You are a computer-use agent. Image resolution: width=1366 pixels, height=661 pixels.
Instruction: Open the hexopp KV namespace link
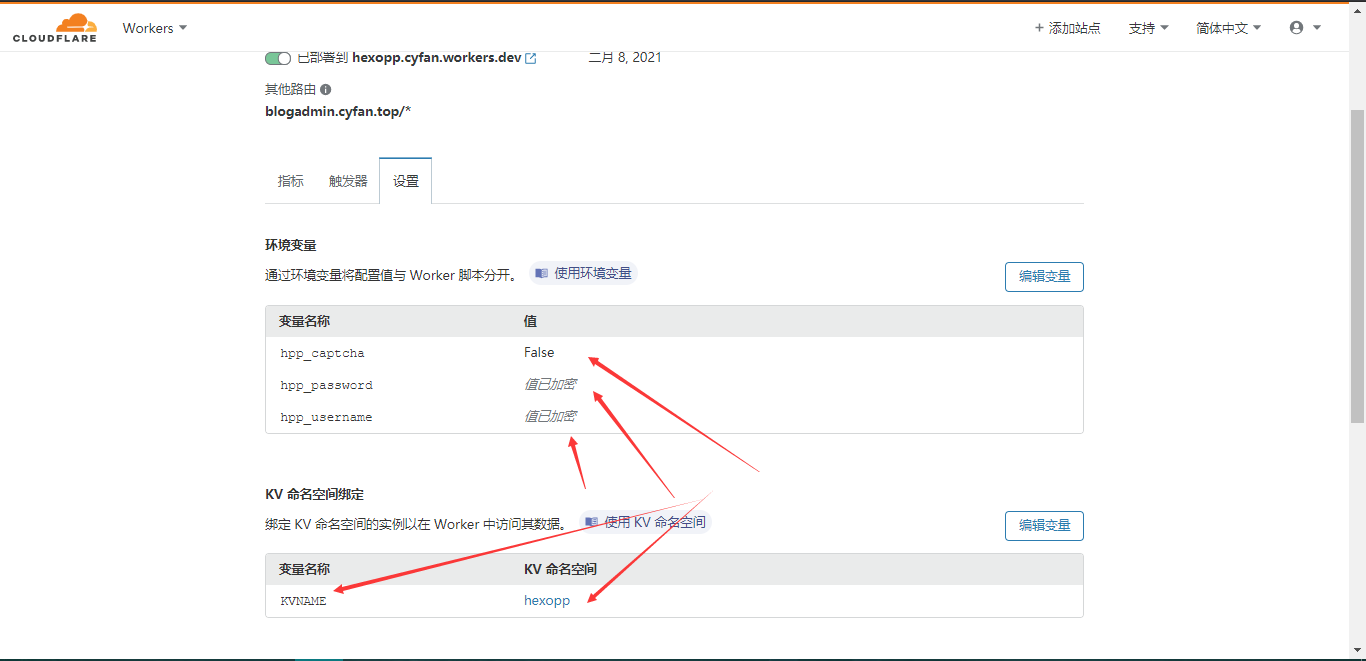click(x=547, y=601)
